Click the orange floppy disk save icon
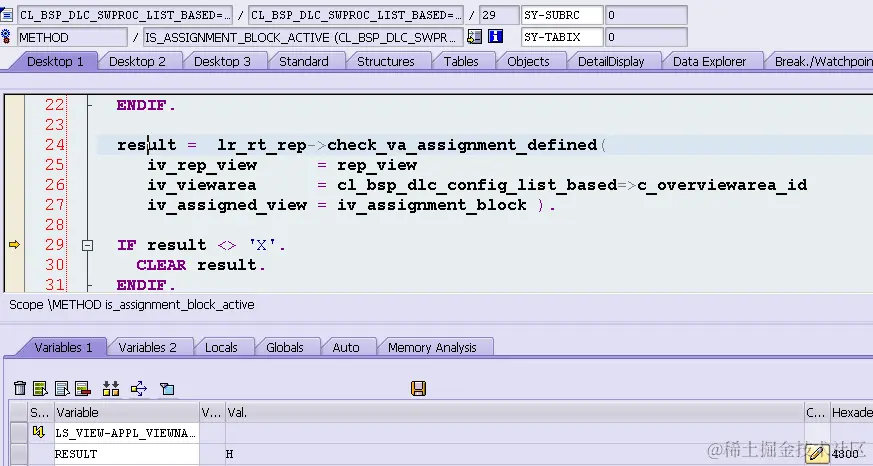The width and height of the screenshot is (873, 466). coord(418,388)
